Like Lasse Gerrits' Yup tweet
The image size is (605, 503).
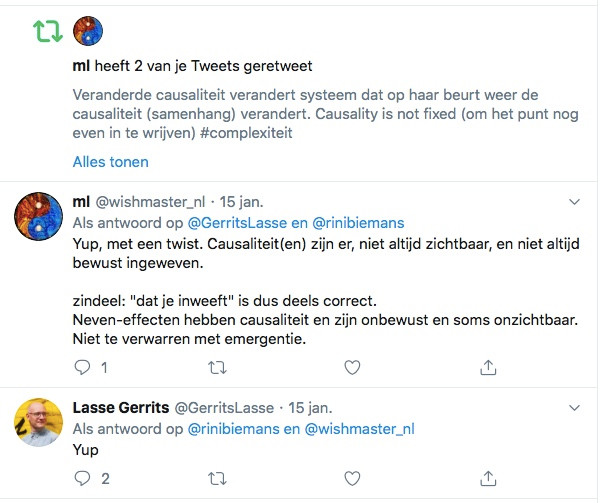352,478
